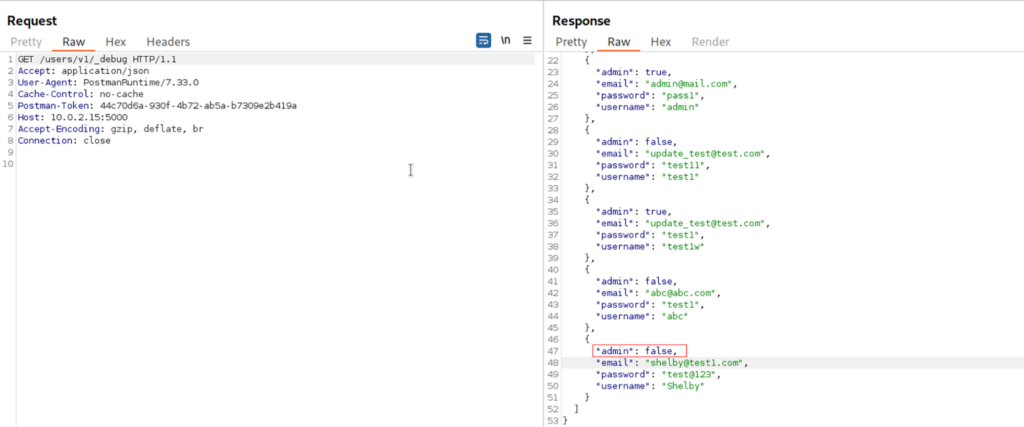Click the Accept: application/json header line
This screenshot has width=1024, height=427.
pyautogui.click(x=84, y=71)
